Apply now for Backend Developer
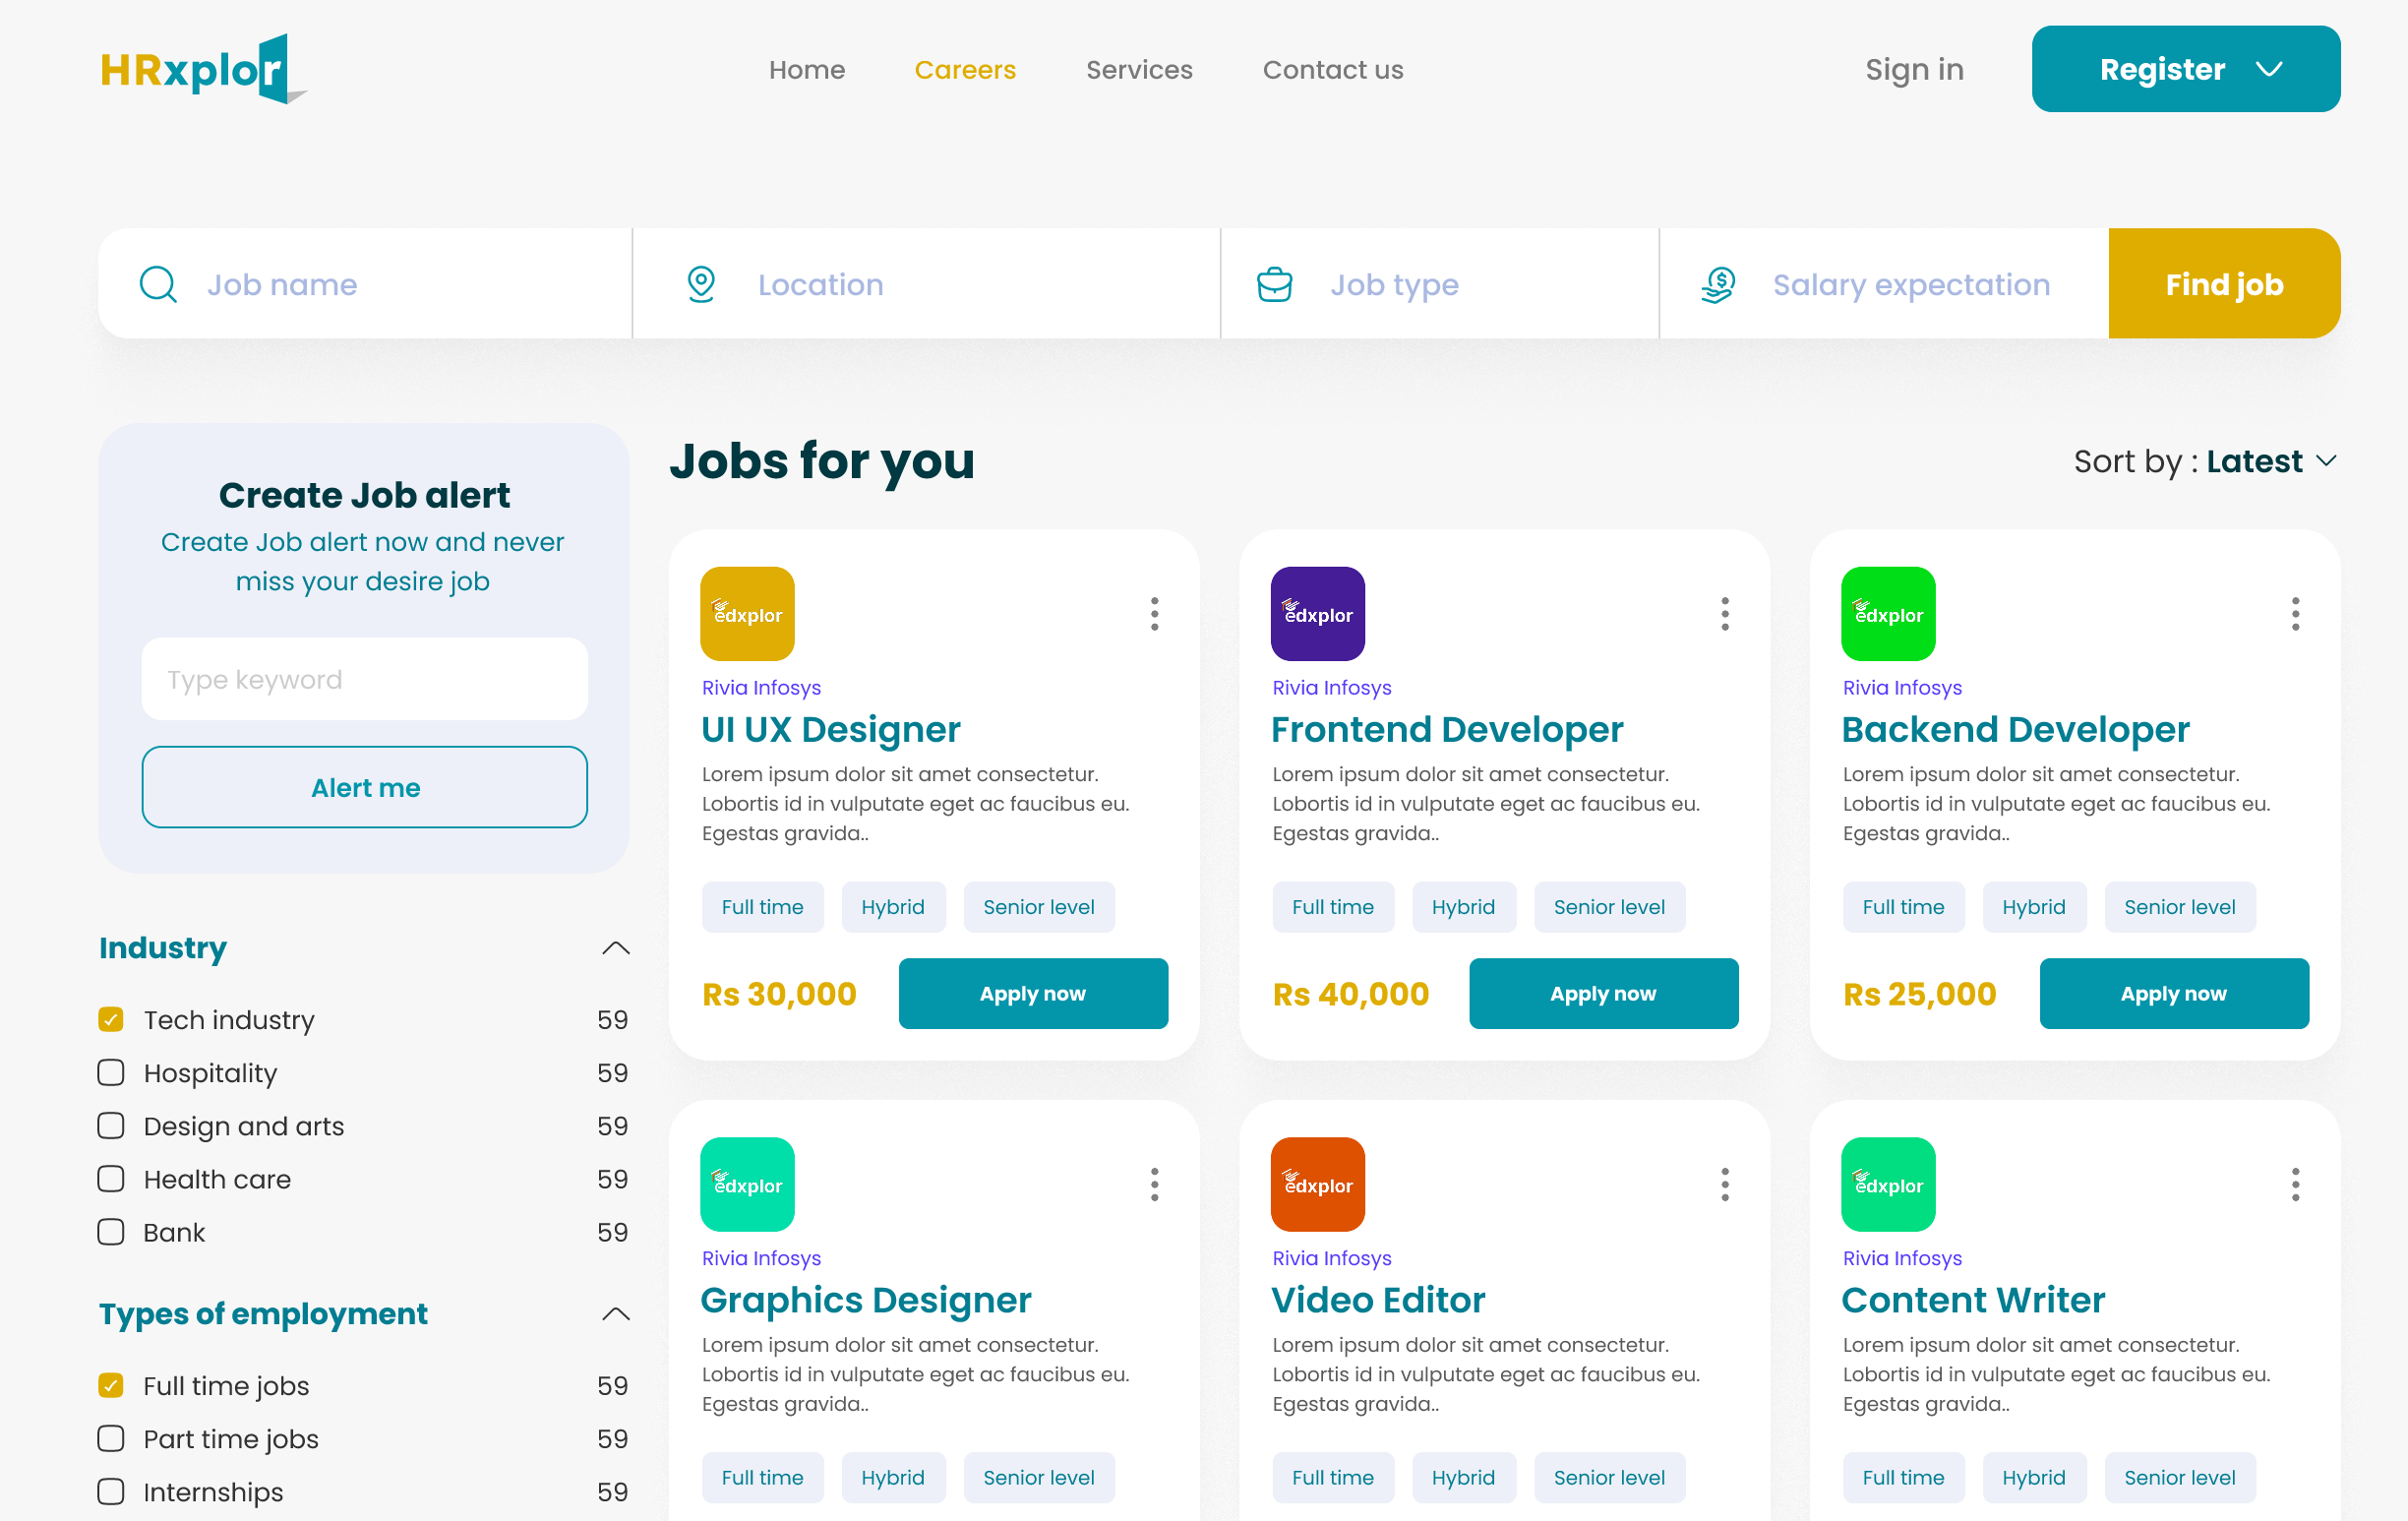The width and height of the screenshot is (2408, 1521). coord(2173,993)
